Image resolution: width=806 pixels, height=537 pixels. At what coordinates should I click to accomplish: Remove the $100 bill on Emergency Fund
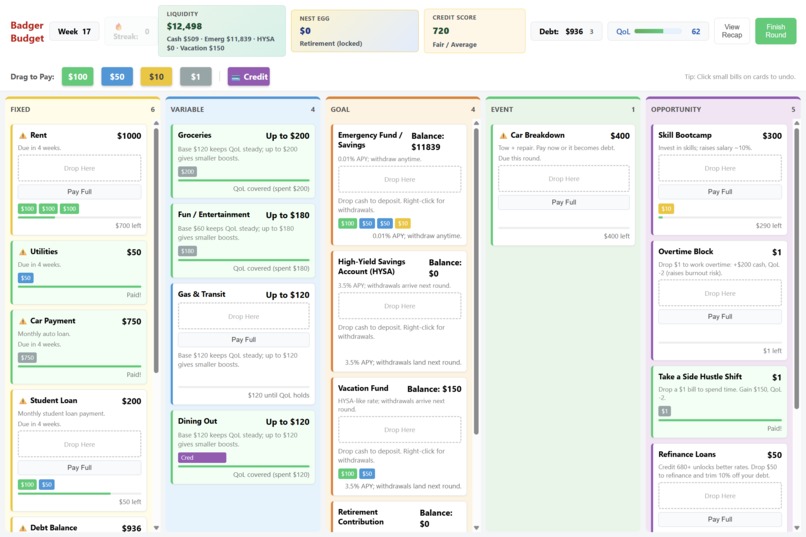click(x=347, y=224)
